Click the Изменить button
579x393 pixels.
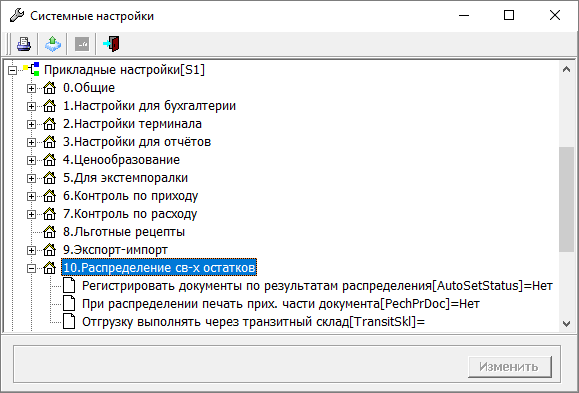click(x=510, y=367)
